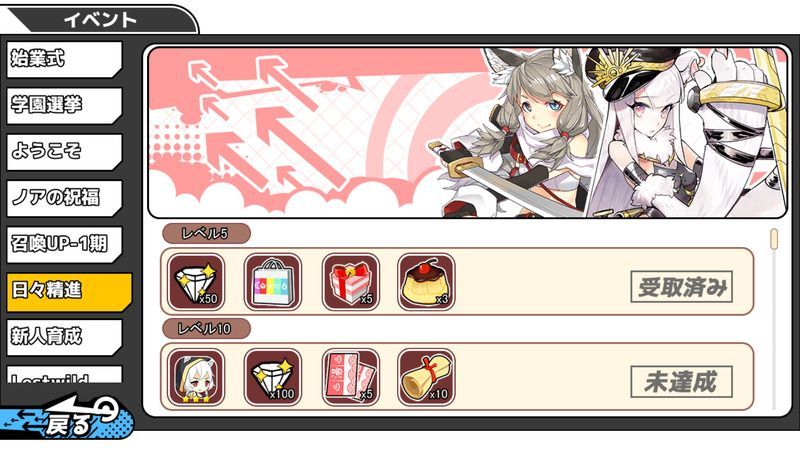This screenshot has height=450, width=800.
Task: Select the gift box x5 reward icon
Action: point(350,282)
